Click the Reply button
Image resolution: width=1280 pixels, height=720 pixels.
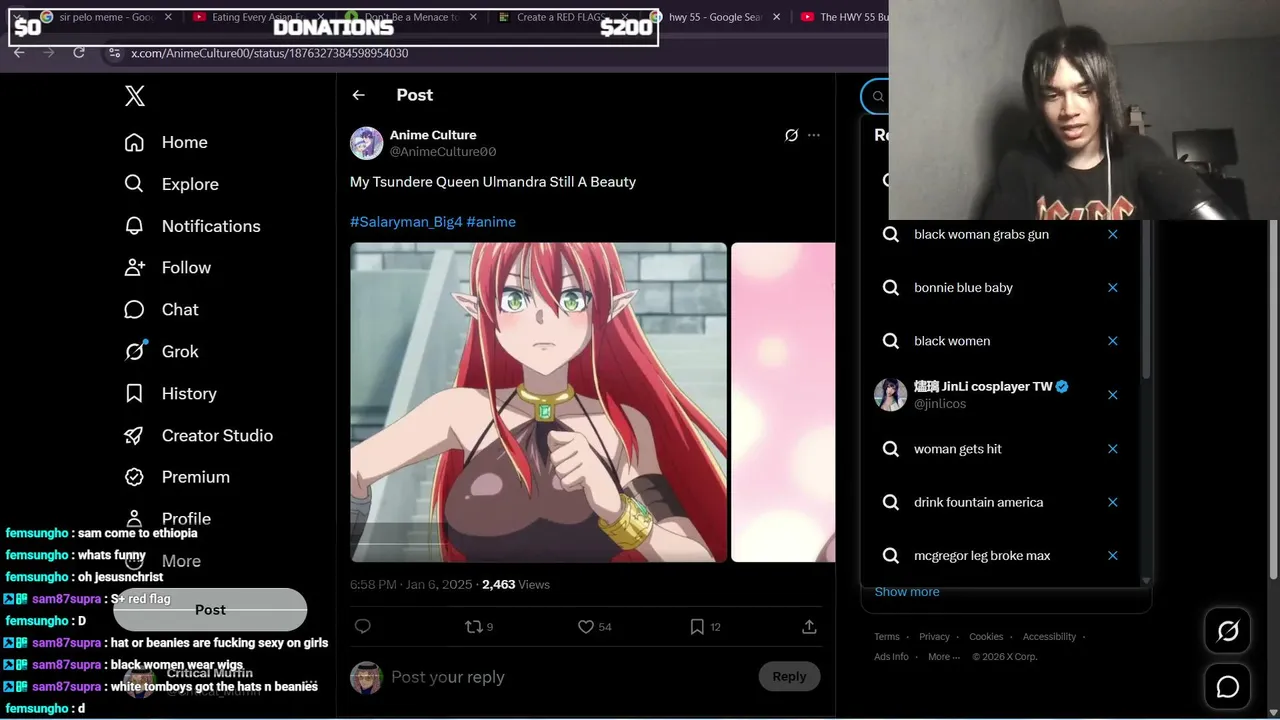click(x=789, y=677)
